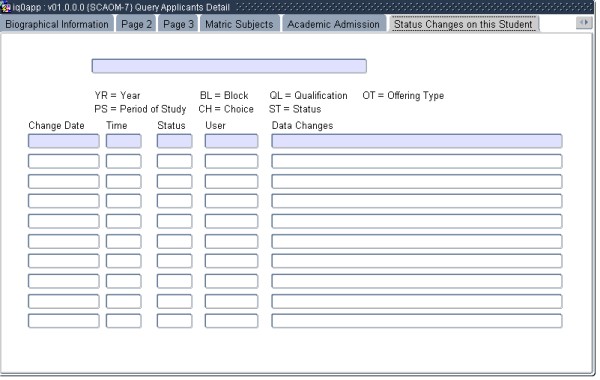Click first row User field
This screenshot has width=600, height=380.
pyautogui.click(x=231, y=141)
